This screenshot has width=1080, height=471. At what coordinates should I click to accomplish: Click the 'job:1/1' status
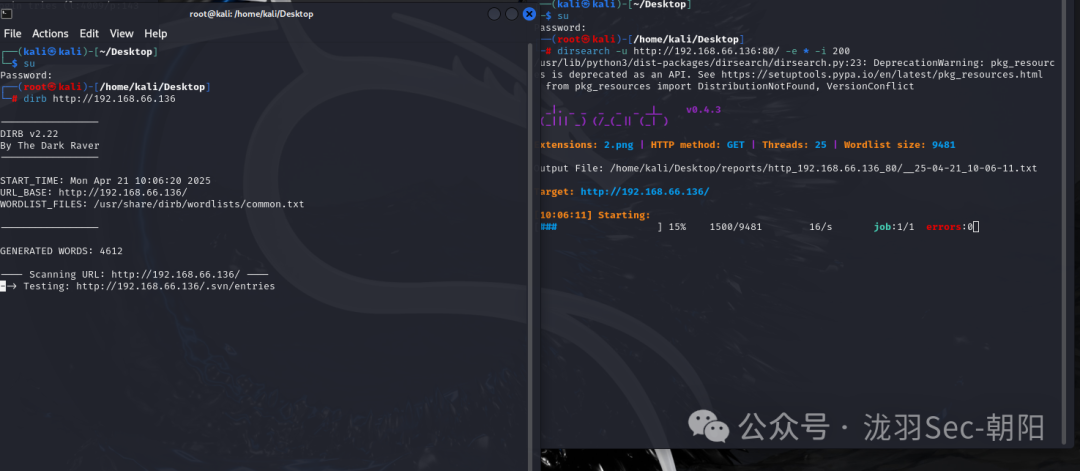894,227
